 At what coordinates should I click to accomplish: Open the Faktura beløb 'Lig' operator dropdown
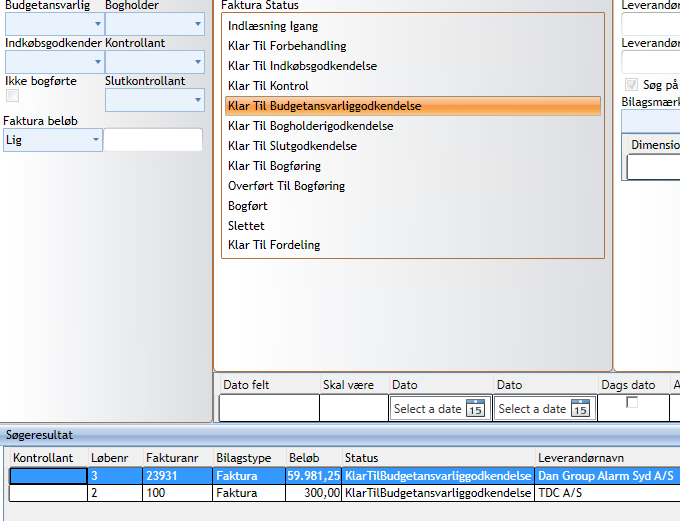[53, 140]
